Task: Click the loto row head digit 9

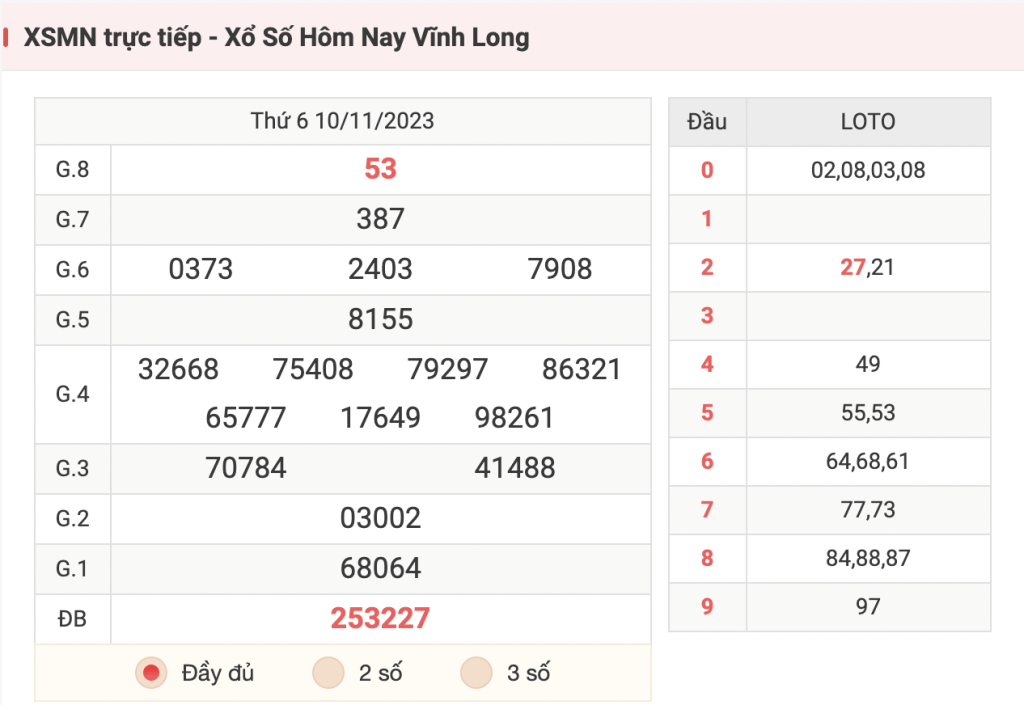Action: click(707, 606)
